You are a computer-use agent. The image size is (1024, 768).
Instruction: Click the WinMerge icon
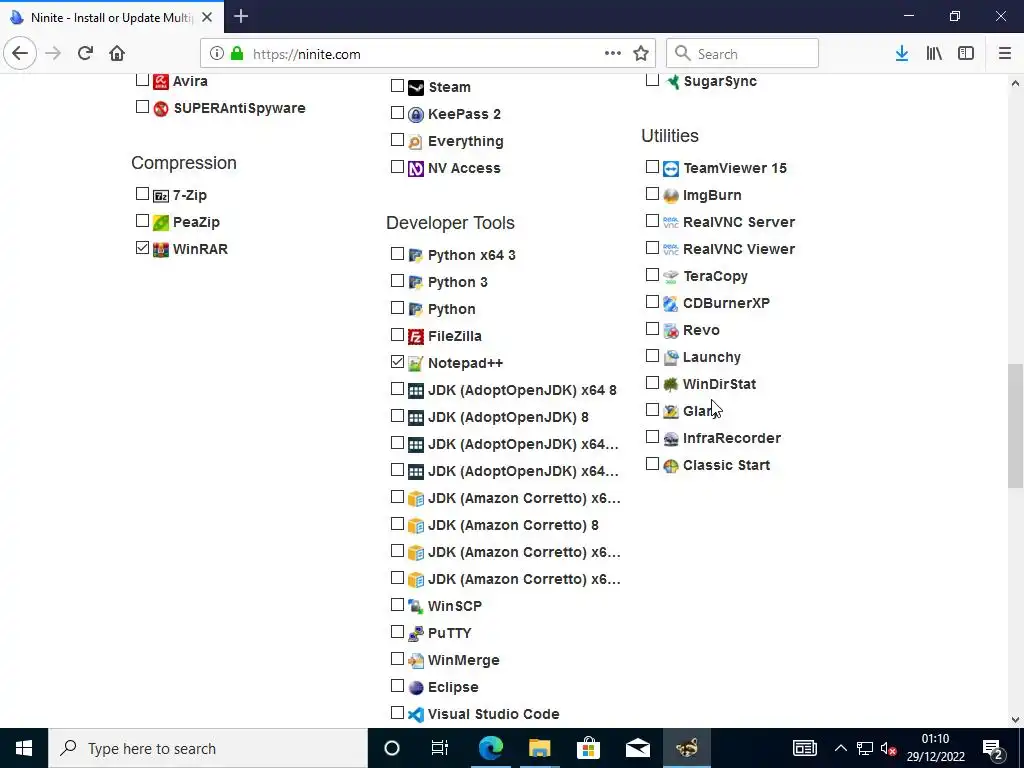415,660
